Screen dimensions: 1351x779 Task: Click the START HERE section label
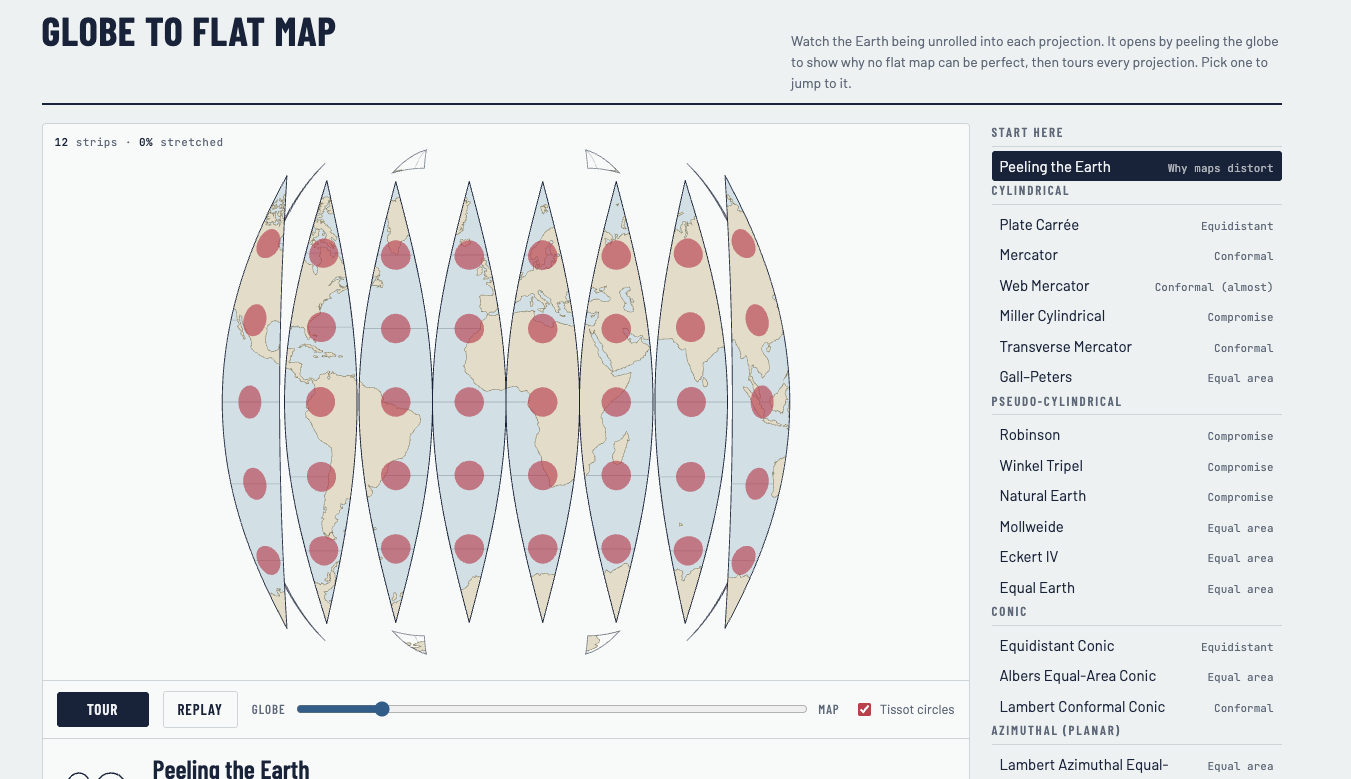point(1027,133)
